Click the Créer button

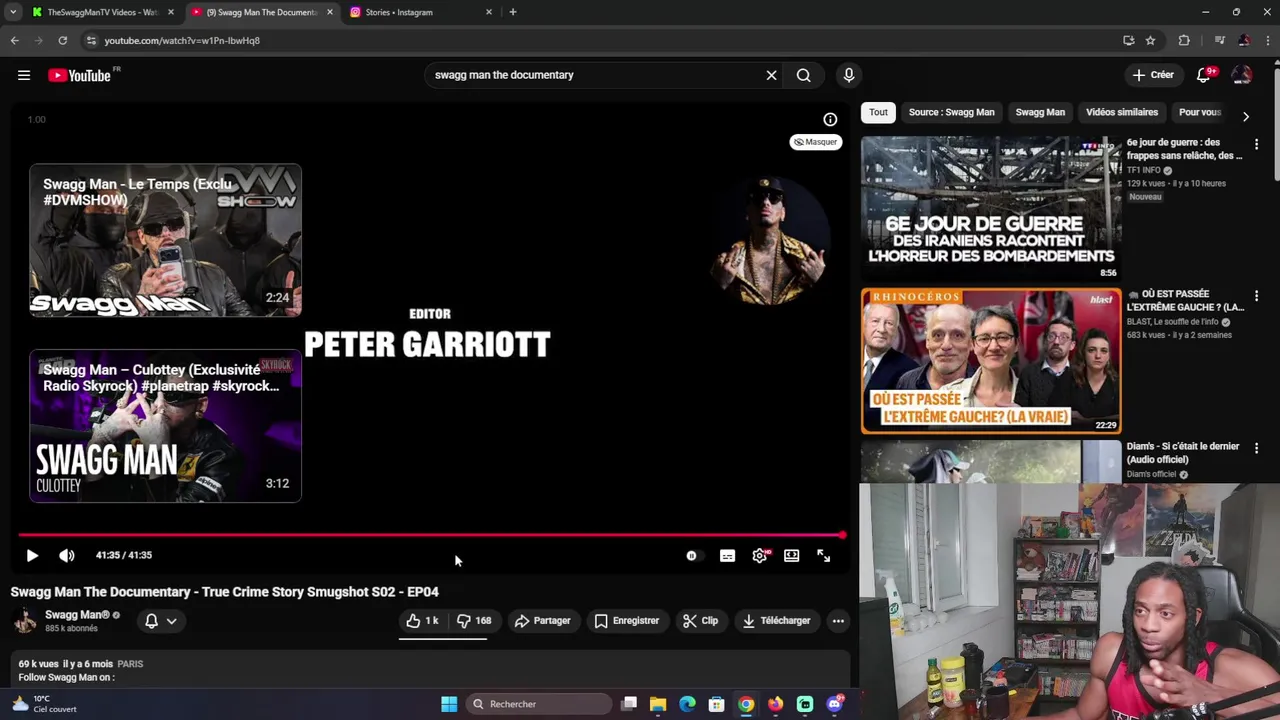coord(1153,75)
